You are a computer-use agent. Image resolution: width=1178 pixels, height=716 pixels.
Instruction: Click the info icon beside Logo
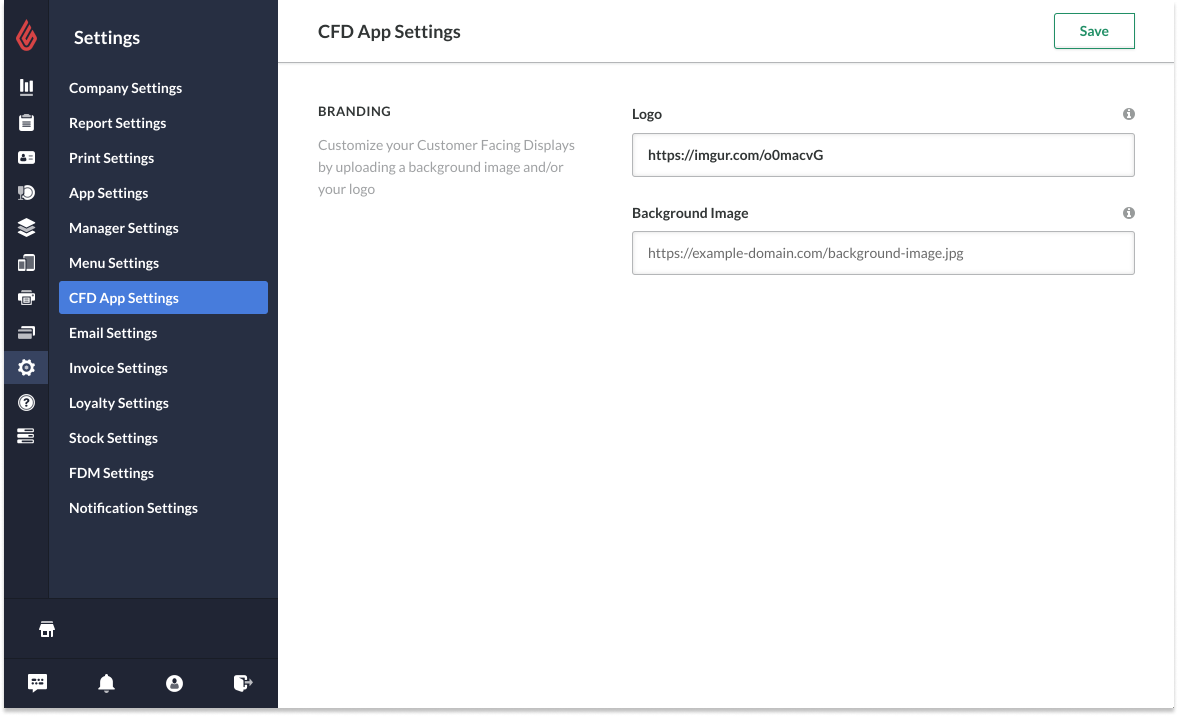(x=1128, y=114)
